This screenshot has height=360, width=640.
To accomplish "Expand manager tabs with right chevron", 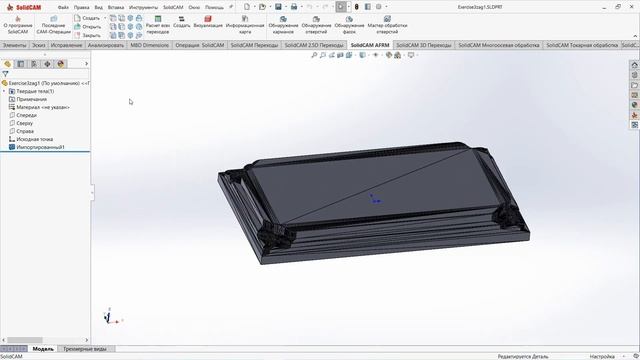I will pos(86,64).
